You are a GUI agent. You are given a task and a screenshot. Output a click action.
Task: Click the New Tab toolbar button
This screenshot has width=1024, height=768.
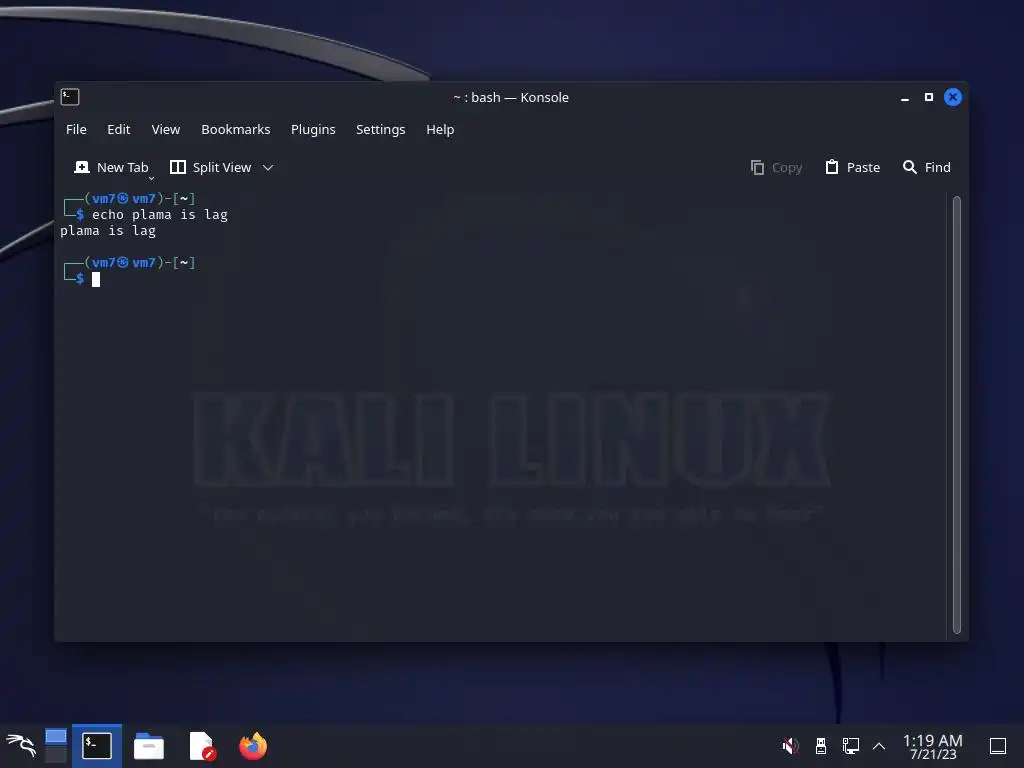pyautogui.click(x=112, y=167)
